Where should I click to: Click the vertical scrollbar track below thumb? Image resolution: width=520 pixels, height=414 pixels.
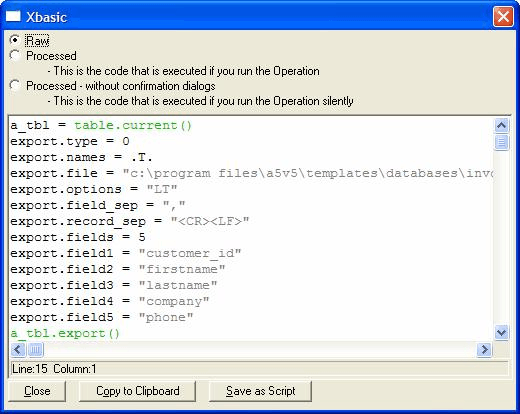tap(502, 238)
